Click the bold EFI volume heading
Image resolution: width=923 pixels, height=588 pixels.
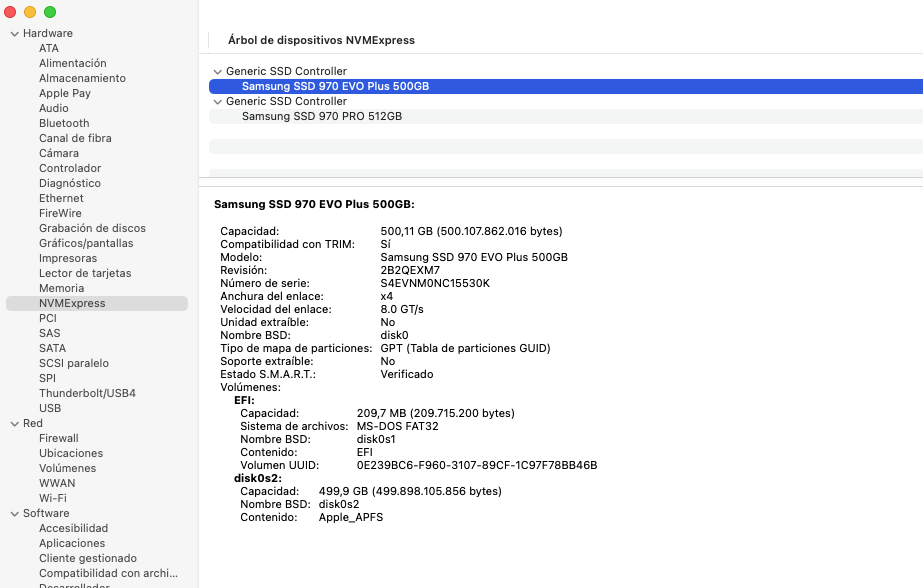point(244,400)
